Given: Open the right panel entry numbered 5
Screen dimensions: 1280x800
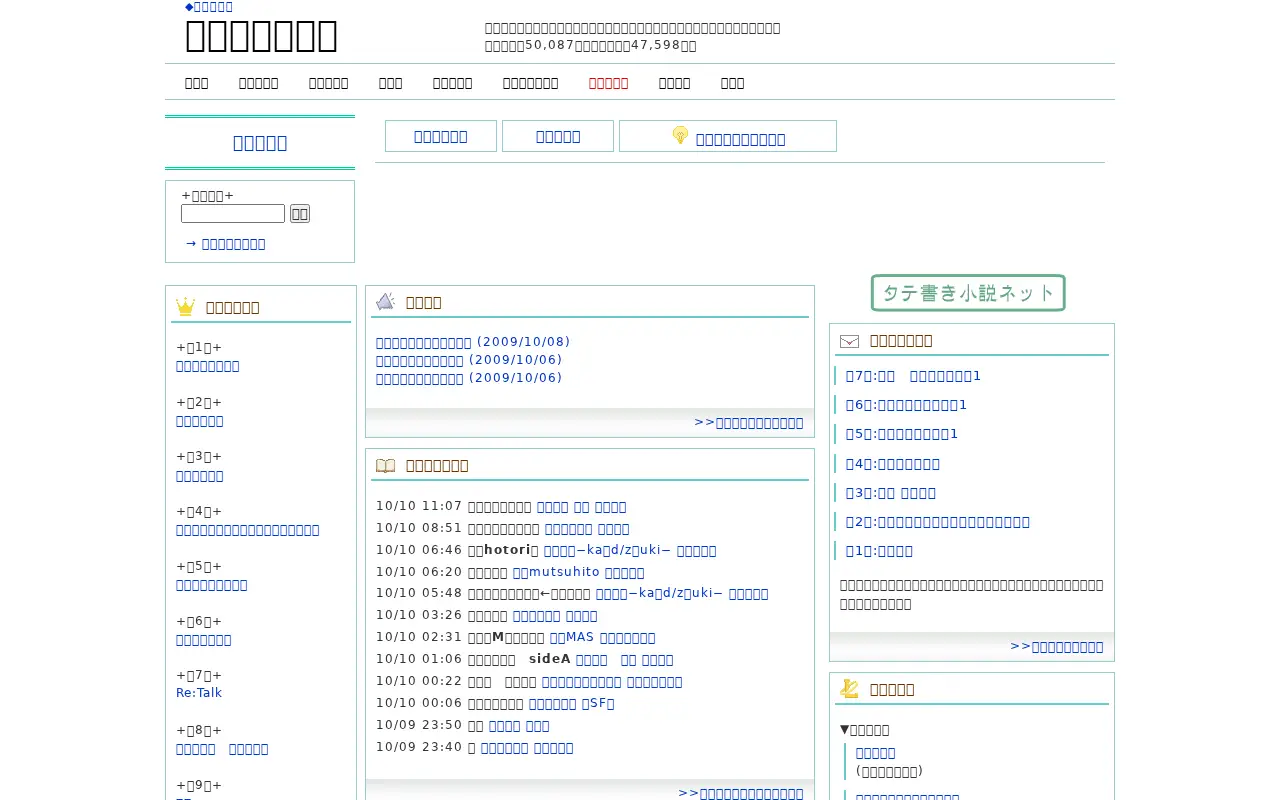Looking at the screenshot, I should click(902, 434).
